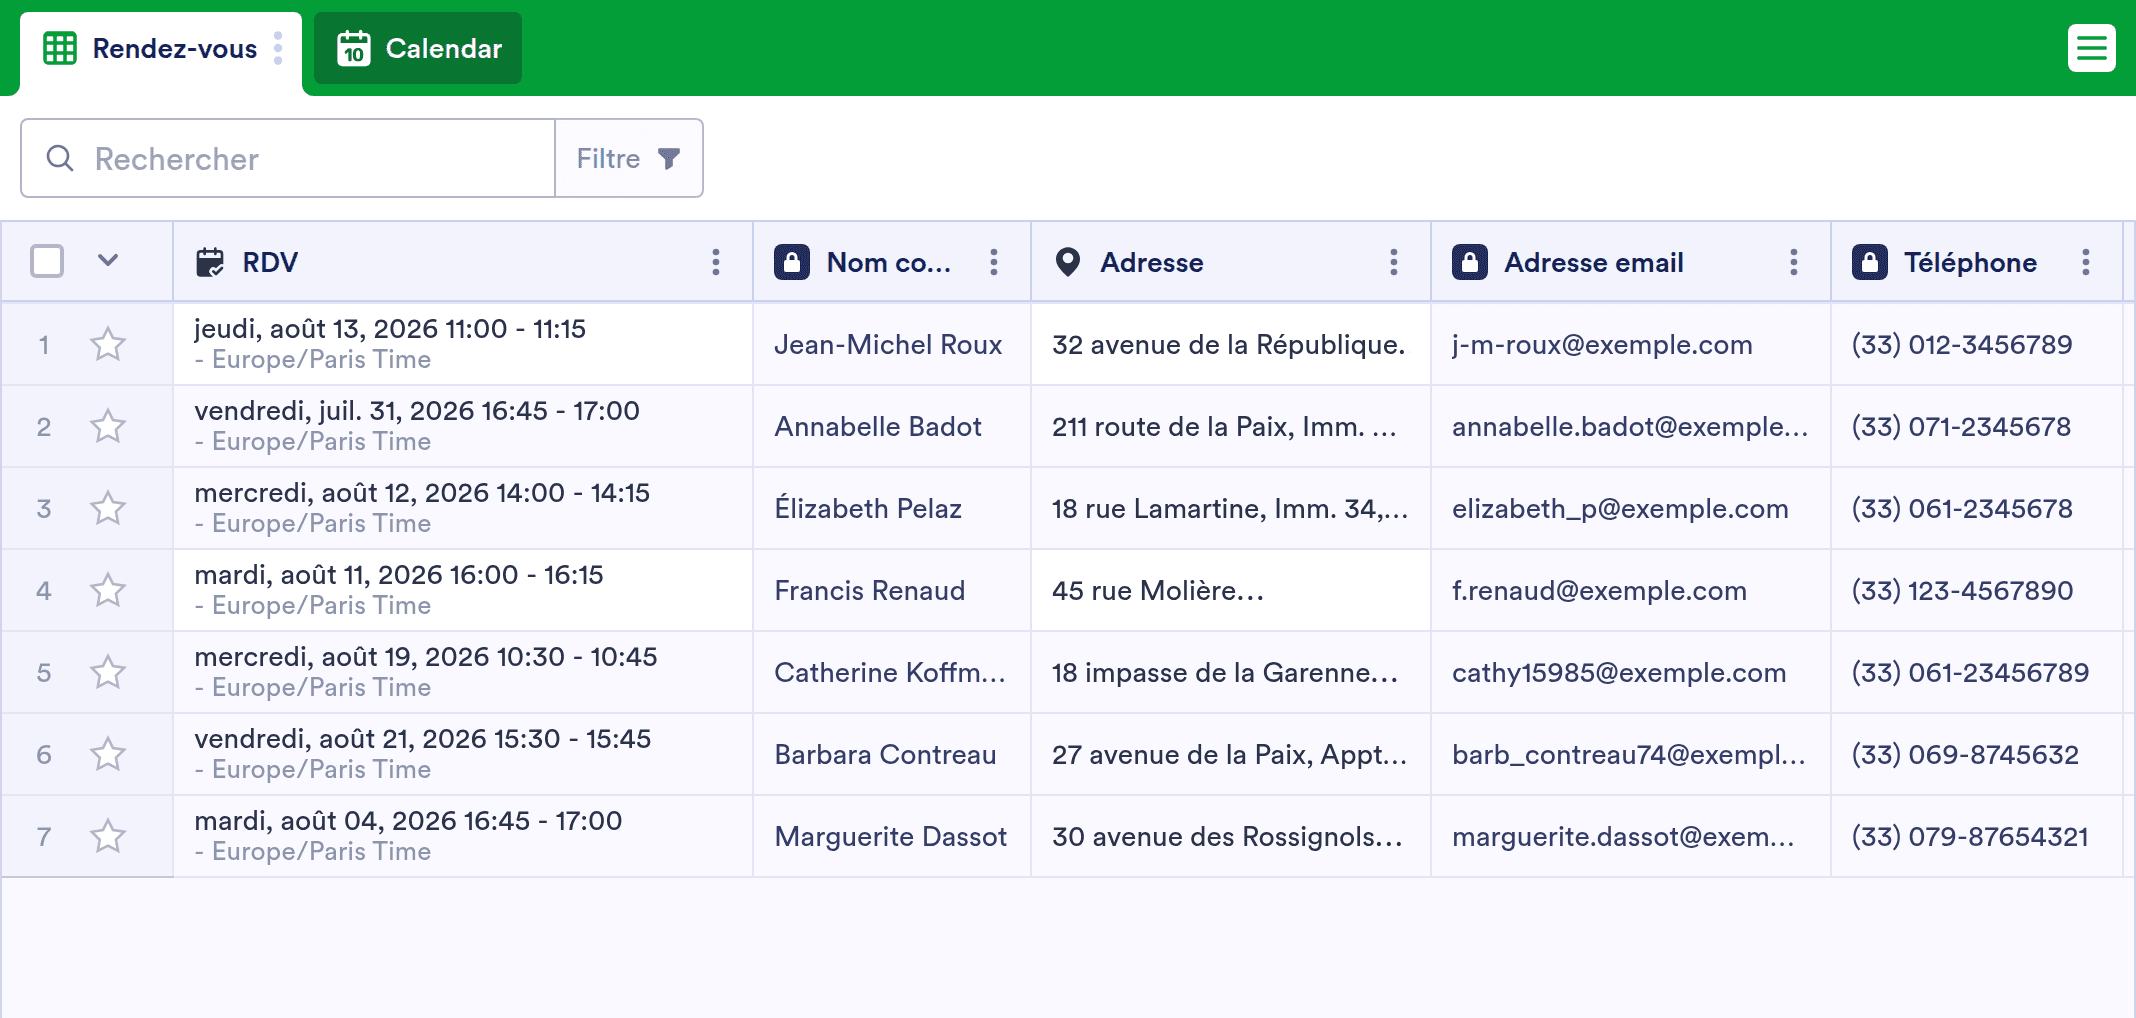Screen dimensions: 2136x1018
Task: Star the Élizabeth Pelaz row
Action: coord(108,508)
